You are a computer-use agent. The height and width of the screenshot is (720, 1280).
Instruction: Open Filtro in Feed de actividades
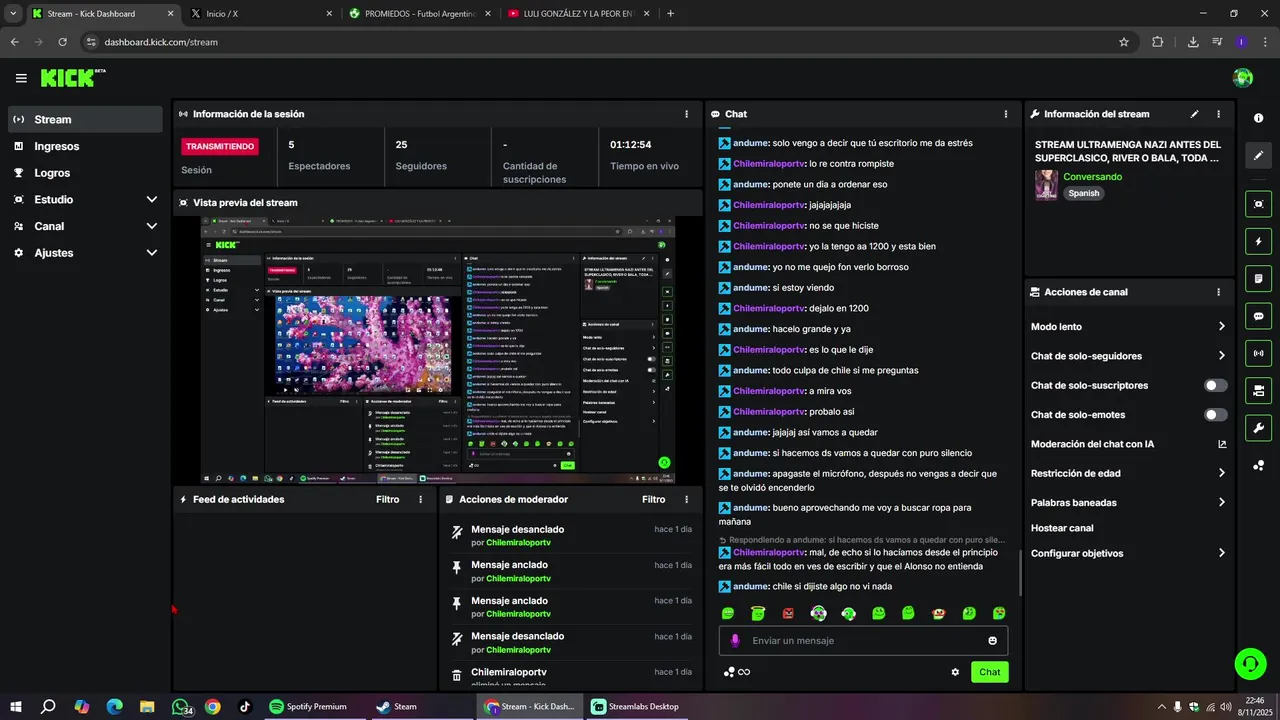pos(387,499)
